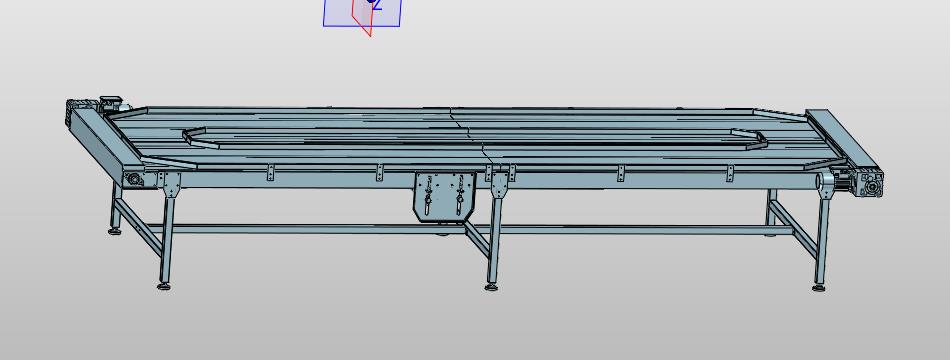
Task: Pick the inner guide rail's left curved end
Action: (x=202, y=138)
